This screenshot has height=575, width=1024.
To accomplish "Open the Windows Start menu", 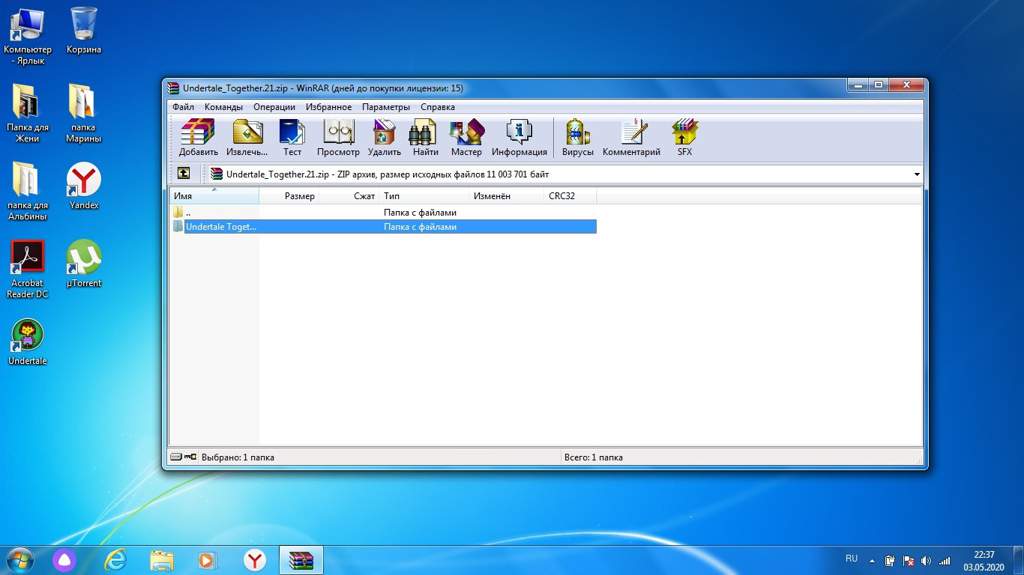I will 20,560.
